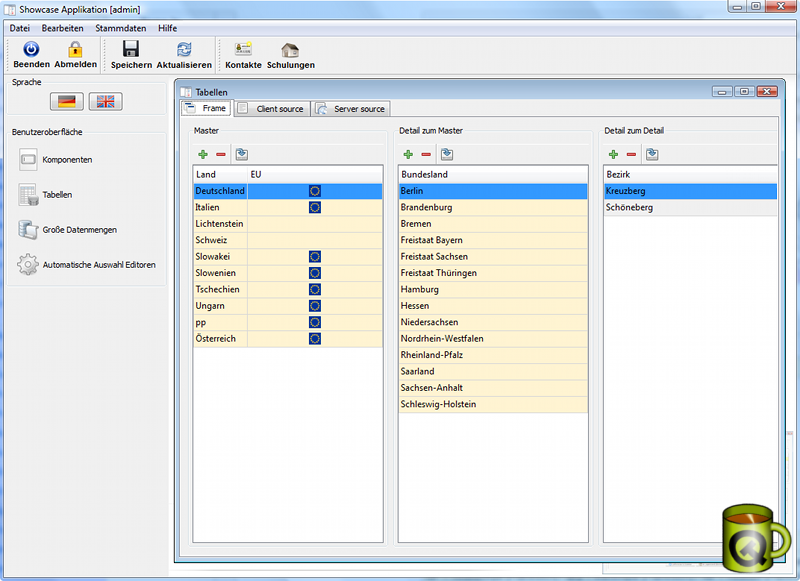Select Hamburg in Bundesland list

pos(493,289)
